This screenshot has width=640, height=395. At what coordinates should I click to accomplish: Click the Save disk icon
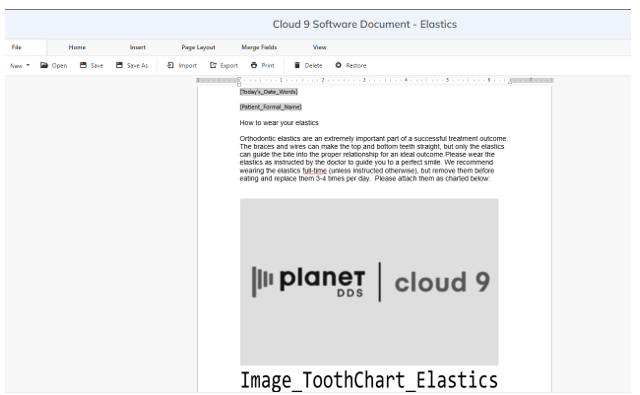tap(83, 65)
